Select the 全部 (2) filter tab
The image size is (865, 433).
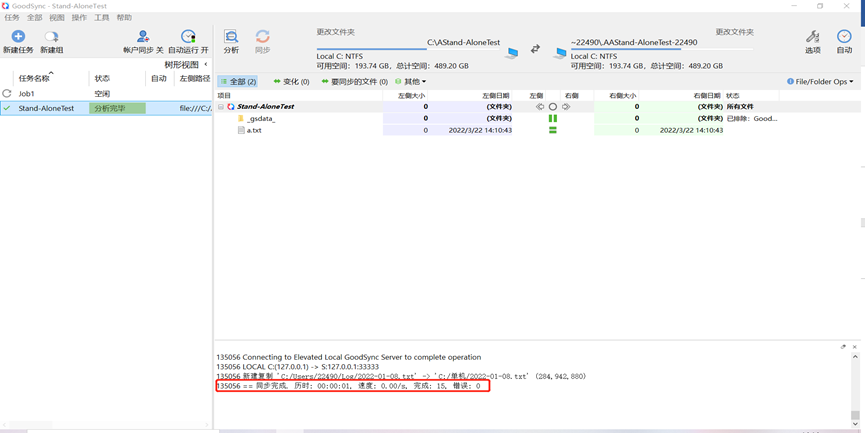tap(238, 82)
